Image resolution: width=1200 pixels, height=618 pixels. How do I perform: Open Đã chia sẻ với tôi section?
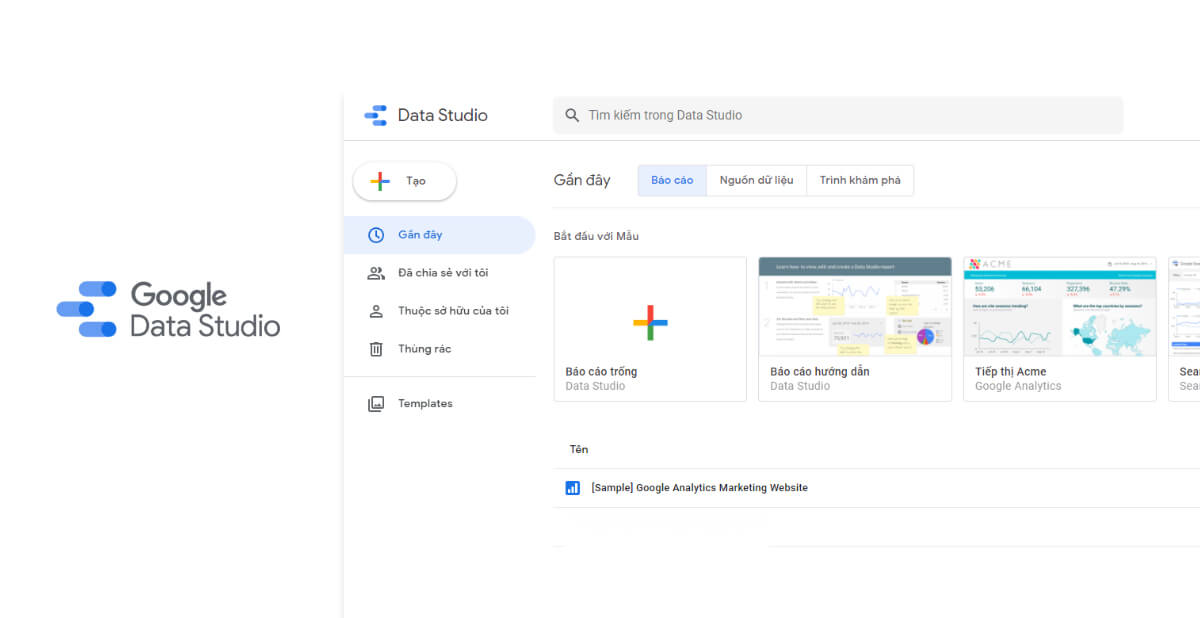439,273
